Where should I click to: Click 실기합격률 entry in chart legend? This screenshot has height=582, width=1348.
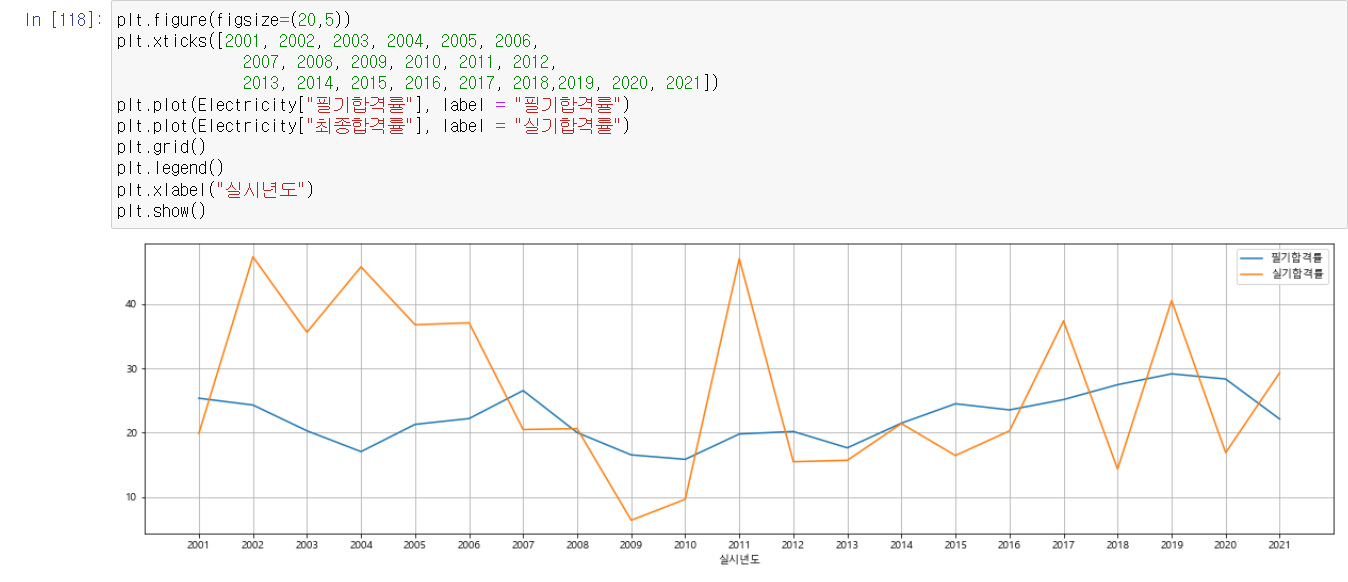1283,273
